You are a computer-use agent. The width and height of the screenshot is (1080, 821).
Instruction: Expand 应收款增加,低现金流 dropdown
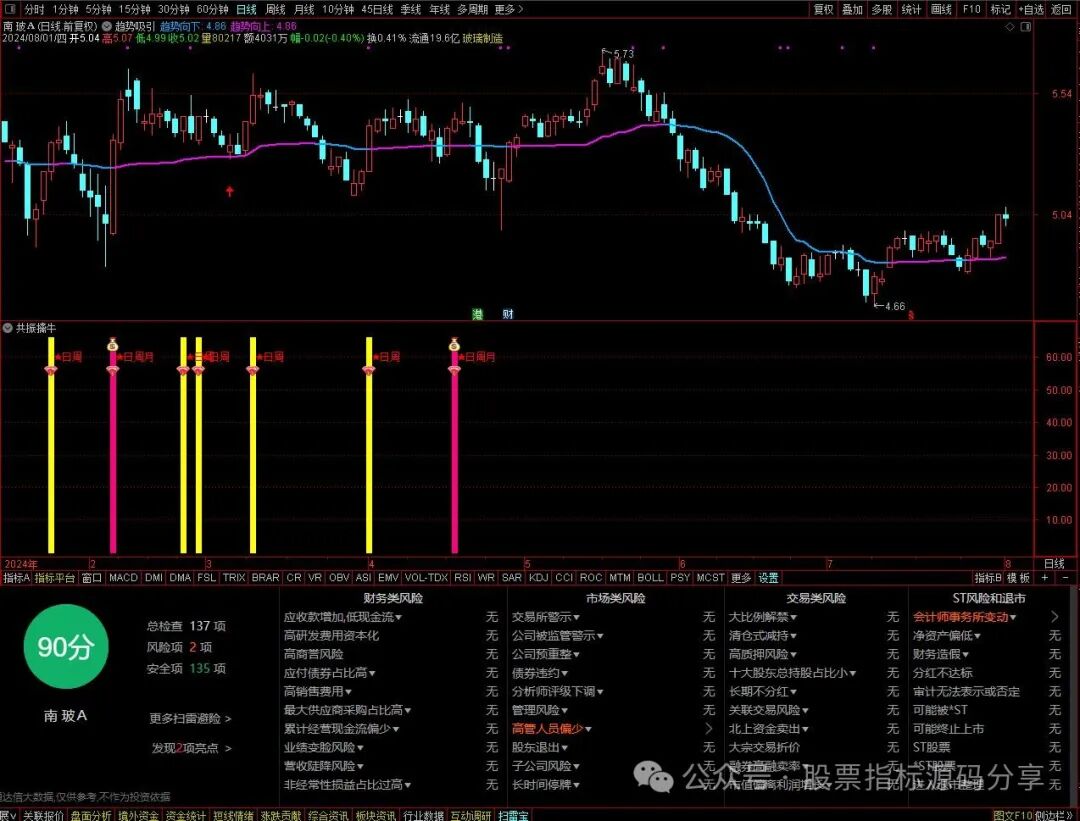(398, 617)
